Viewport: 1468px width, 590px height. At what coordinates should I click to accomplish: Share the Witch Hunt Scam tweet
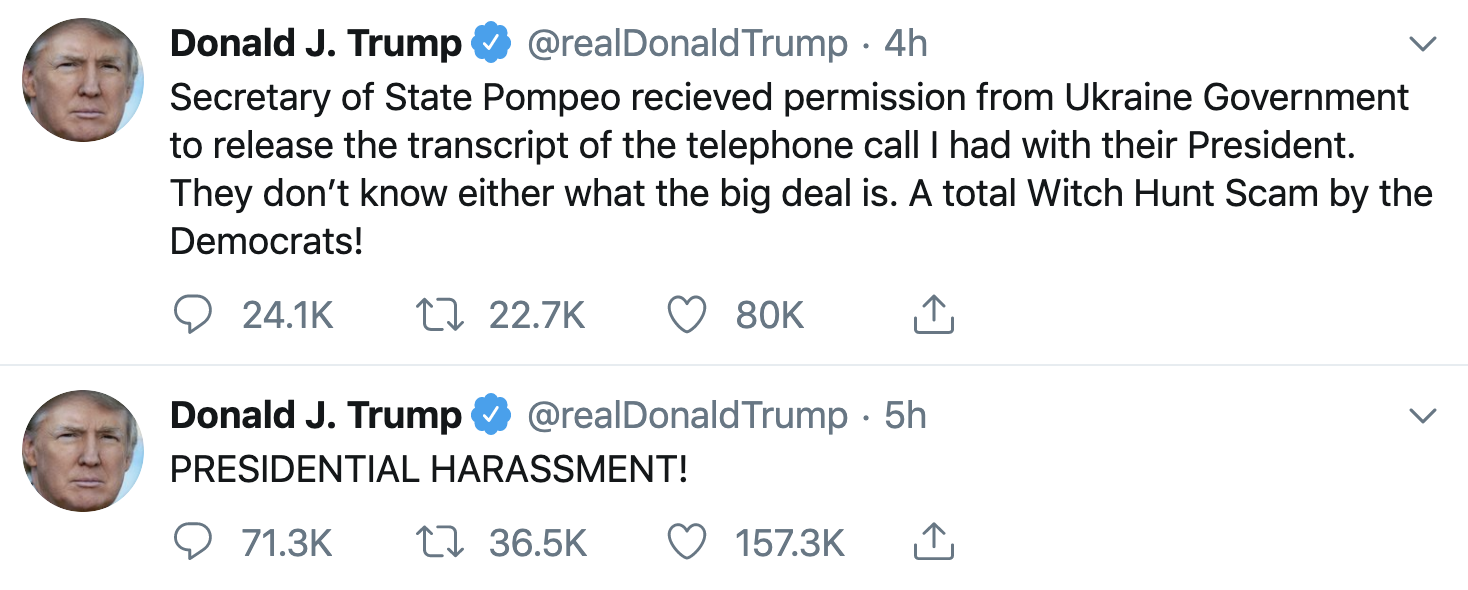point(933,315)
